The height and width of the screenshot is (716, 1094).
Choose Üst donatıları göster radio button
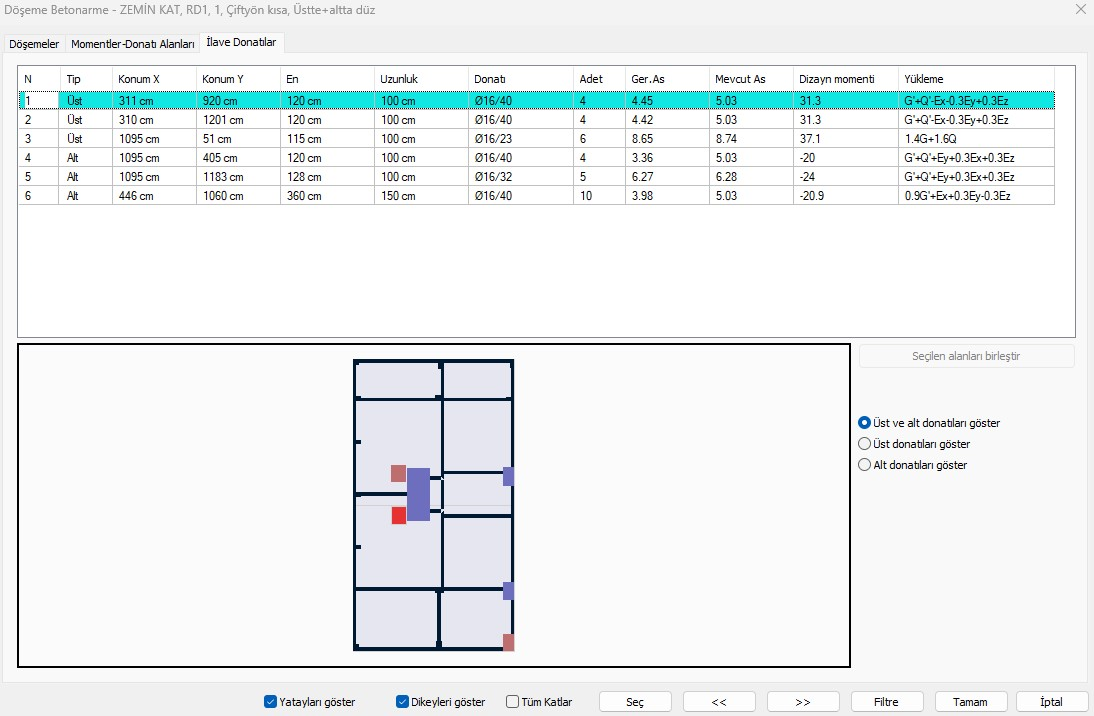[x=865, y=444]
